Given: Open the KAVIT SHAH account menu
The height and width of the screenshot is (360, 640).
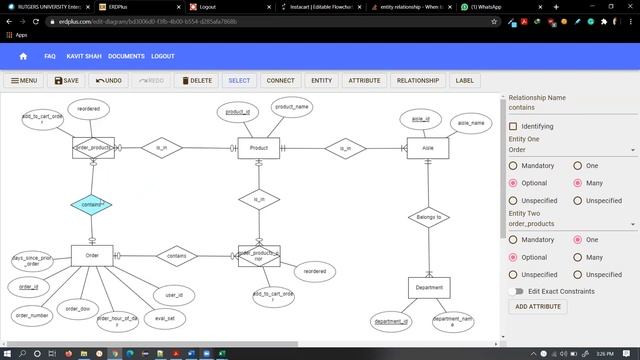Looking at the screenshot, I should pyautogui.click(x=84, y=56).
